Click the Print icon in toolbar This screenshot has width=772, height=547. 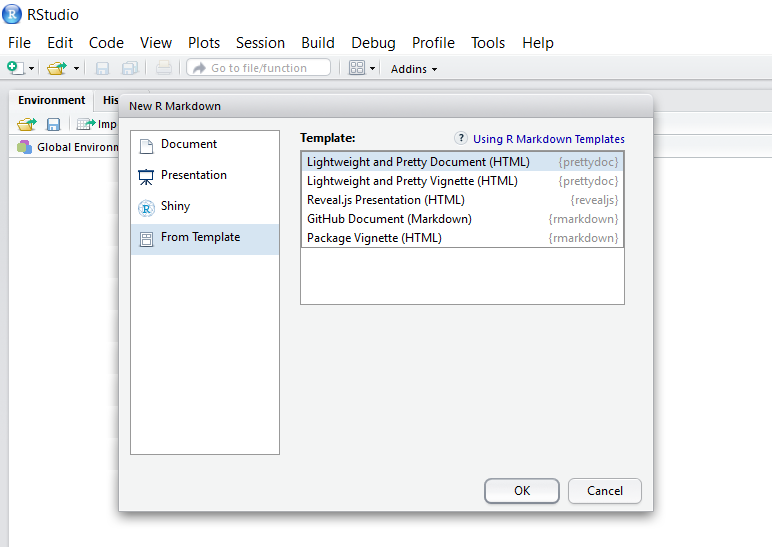coord(163,68)
